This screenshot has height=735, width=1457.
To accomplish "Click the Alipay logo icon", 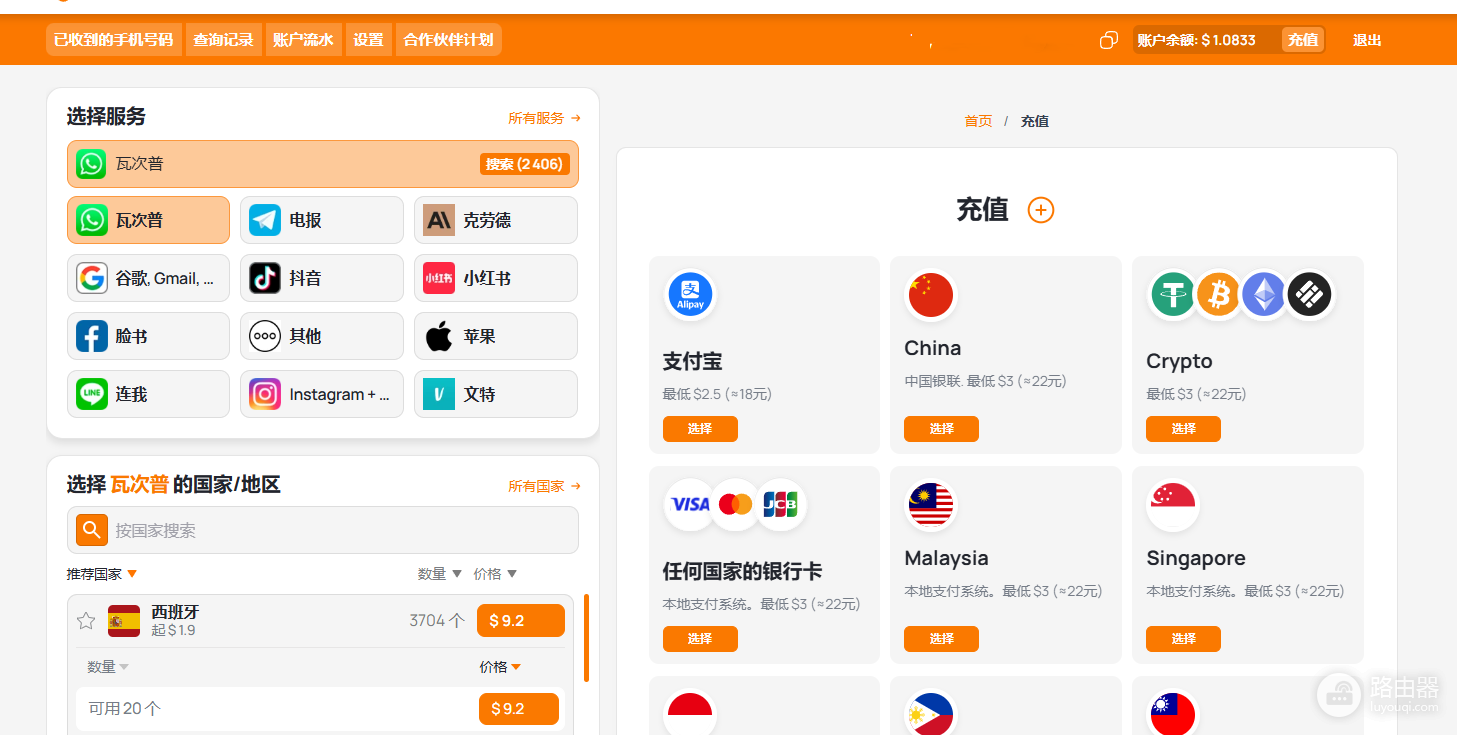I will click(690, 296).
